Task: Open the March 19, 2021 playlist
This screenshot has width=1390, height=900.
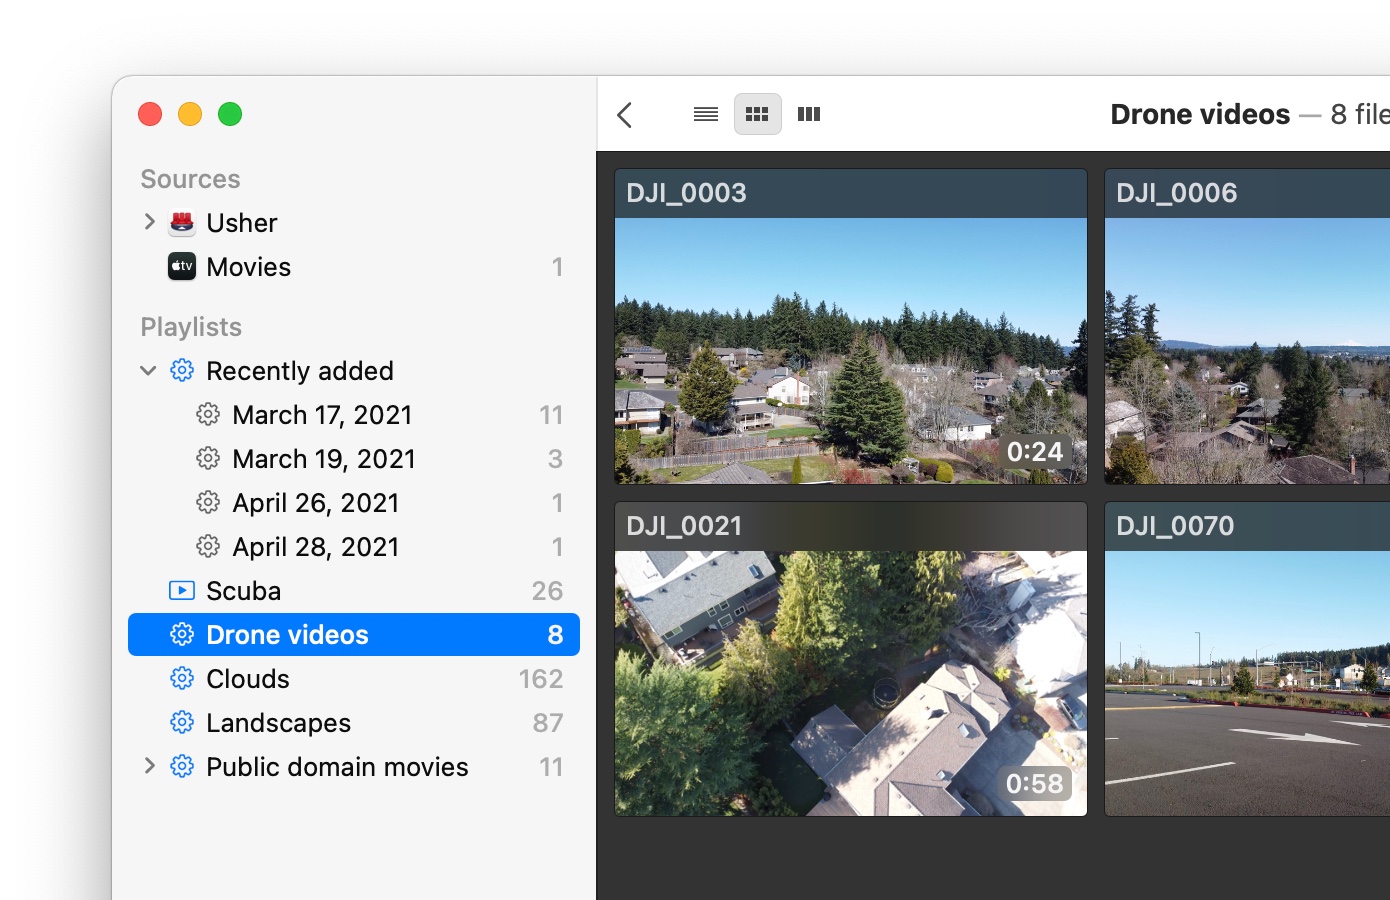Action: click(354, 458)
